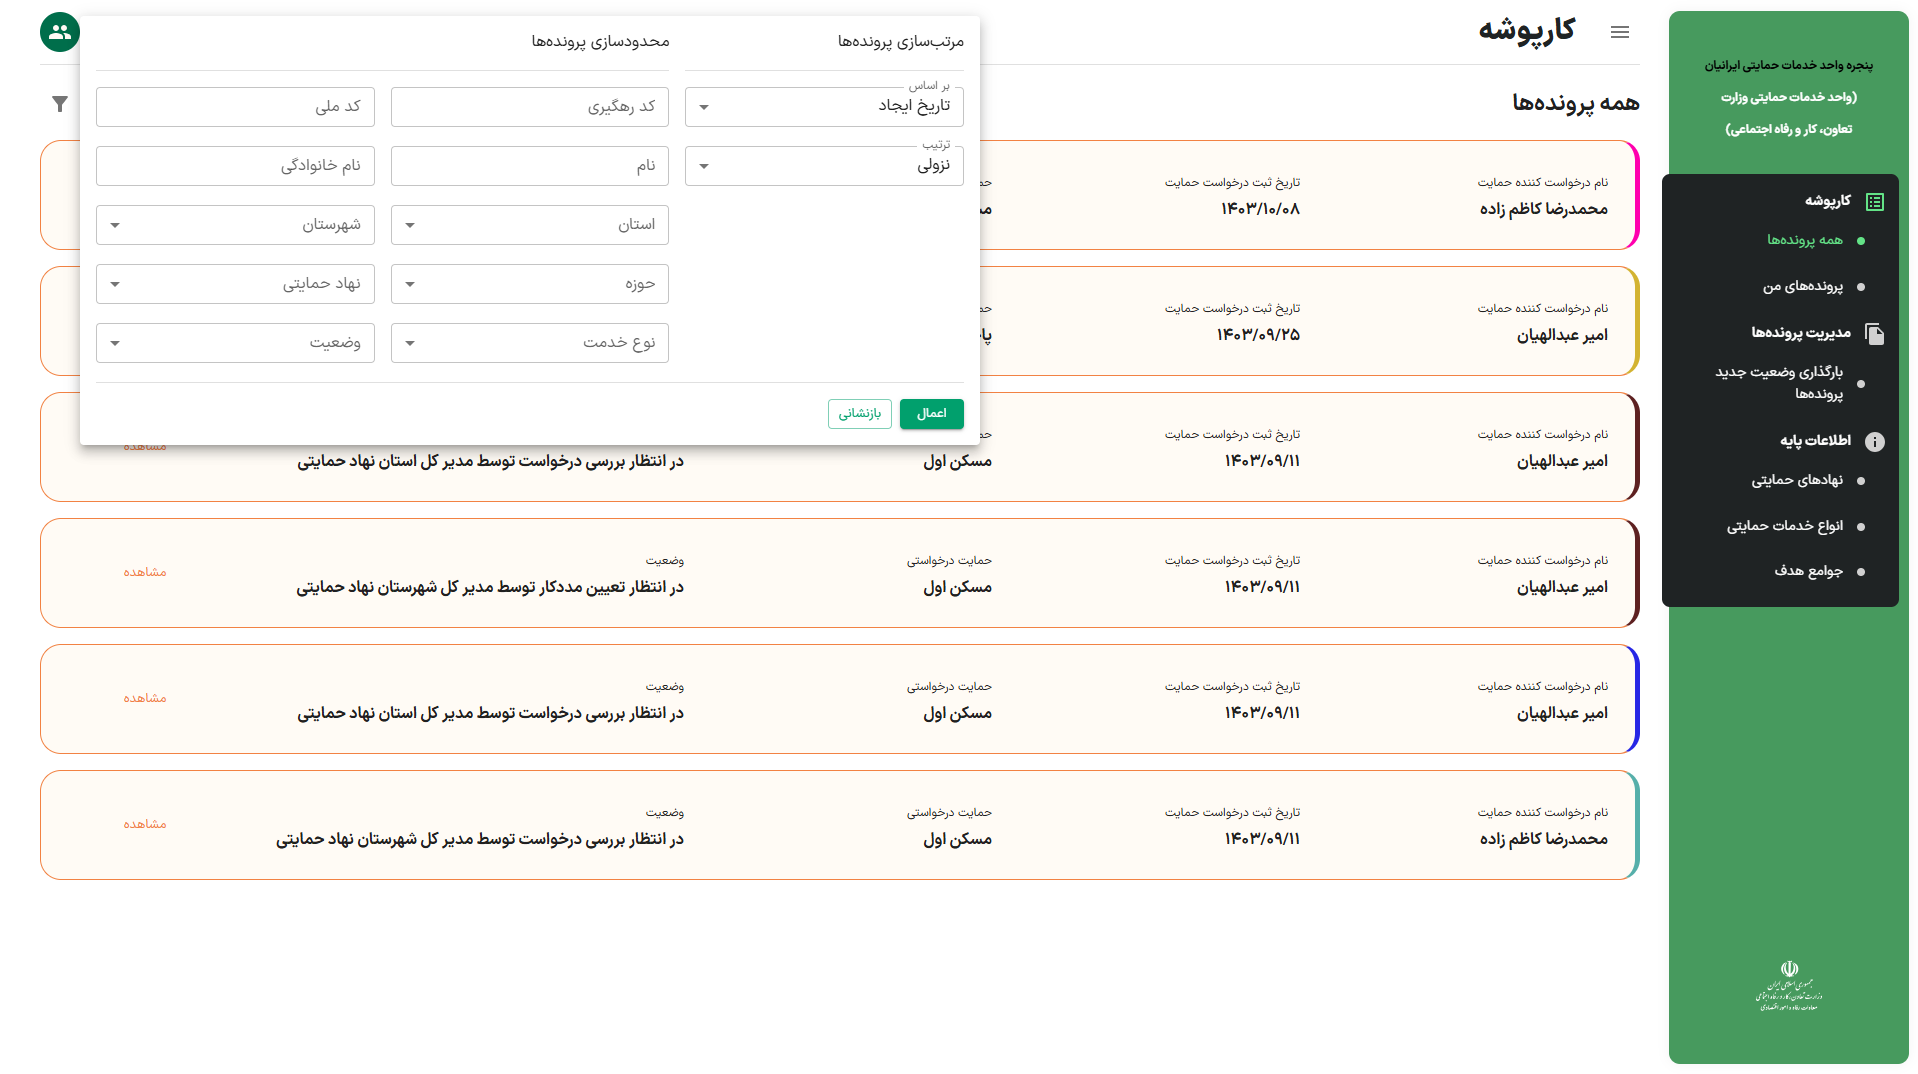Expand the استان dropdown
The height and width of the screenshot is (1074, 1918).
[x=529, y=225]
